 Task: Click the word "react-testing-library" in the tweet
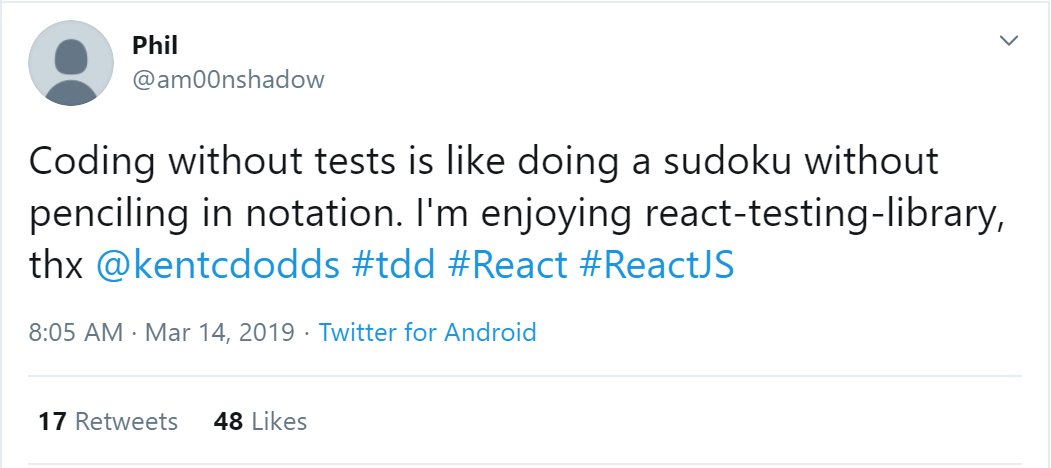point(824,215)
